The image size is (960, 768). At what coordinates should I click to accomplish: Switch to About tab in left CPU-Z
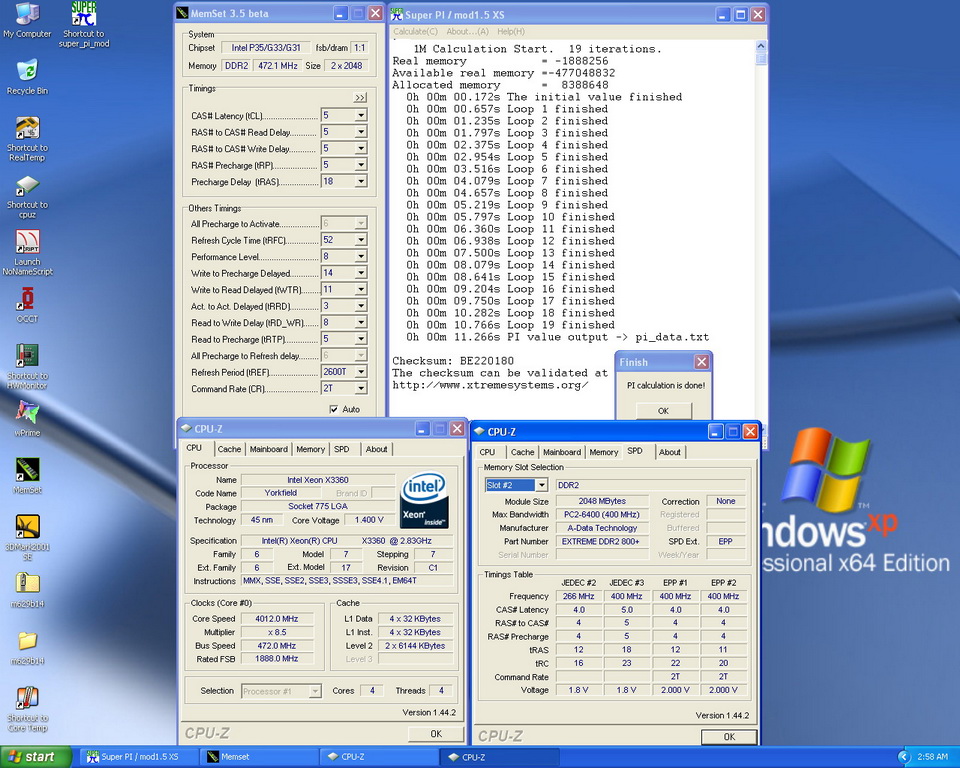[376, 449]
